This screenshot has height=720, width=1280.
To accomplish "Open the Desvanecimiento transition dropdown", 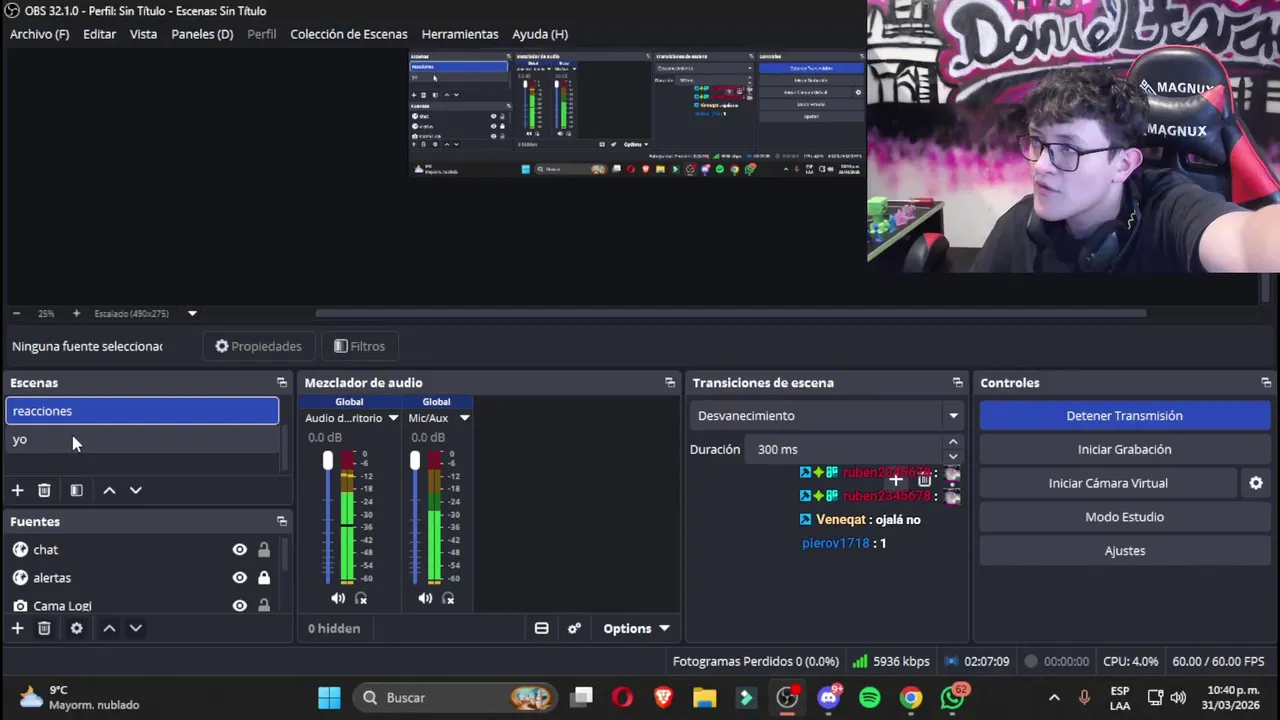I will tap(826, 416).
